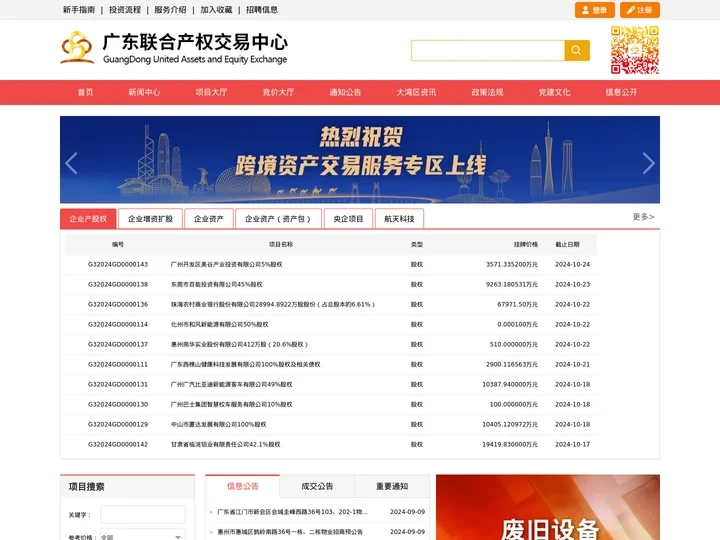Switch to 企业资产 tab

(209, 219)
